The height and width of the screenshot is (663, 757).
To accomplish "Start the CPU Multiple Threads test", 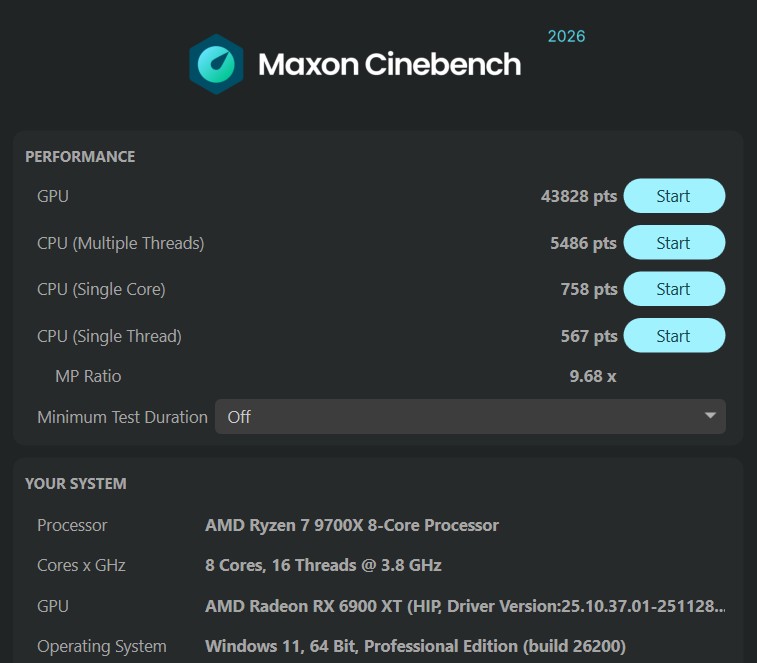I will click(x=674, y=243).
